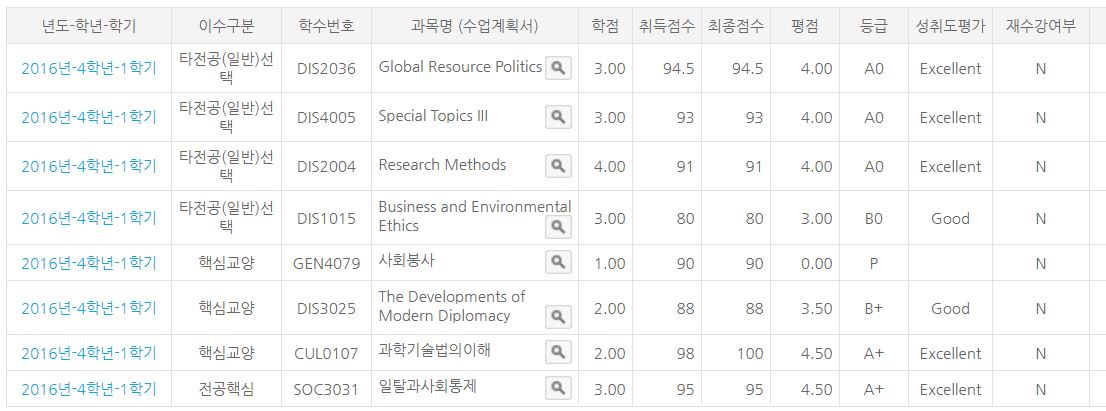Select course name Global Resource Politics
Viewport: 1106px width, 411px height.
(x=460, y=67)
